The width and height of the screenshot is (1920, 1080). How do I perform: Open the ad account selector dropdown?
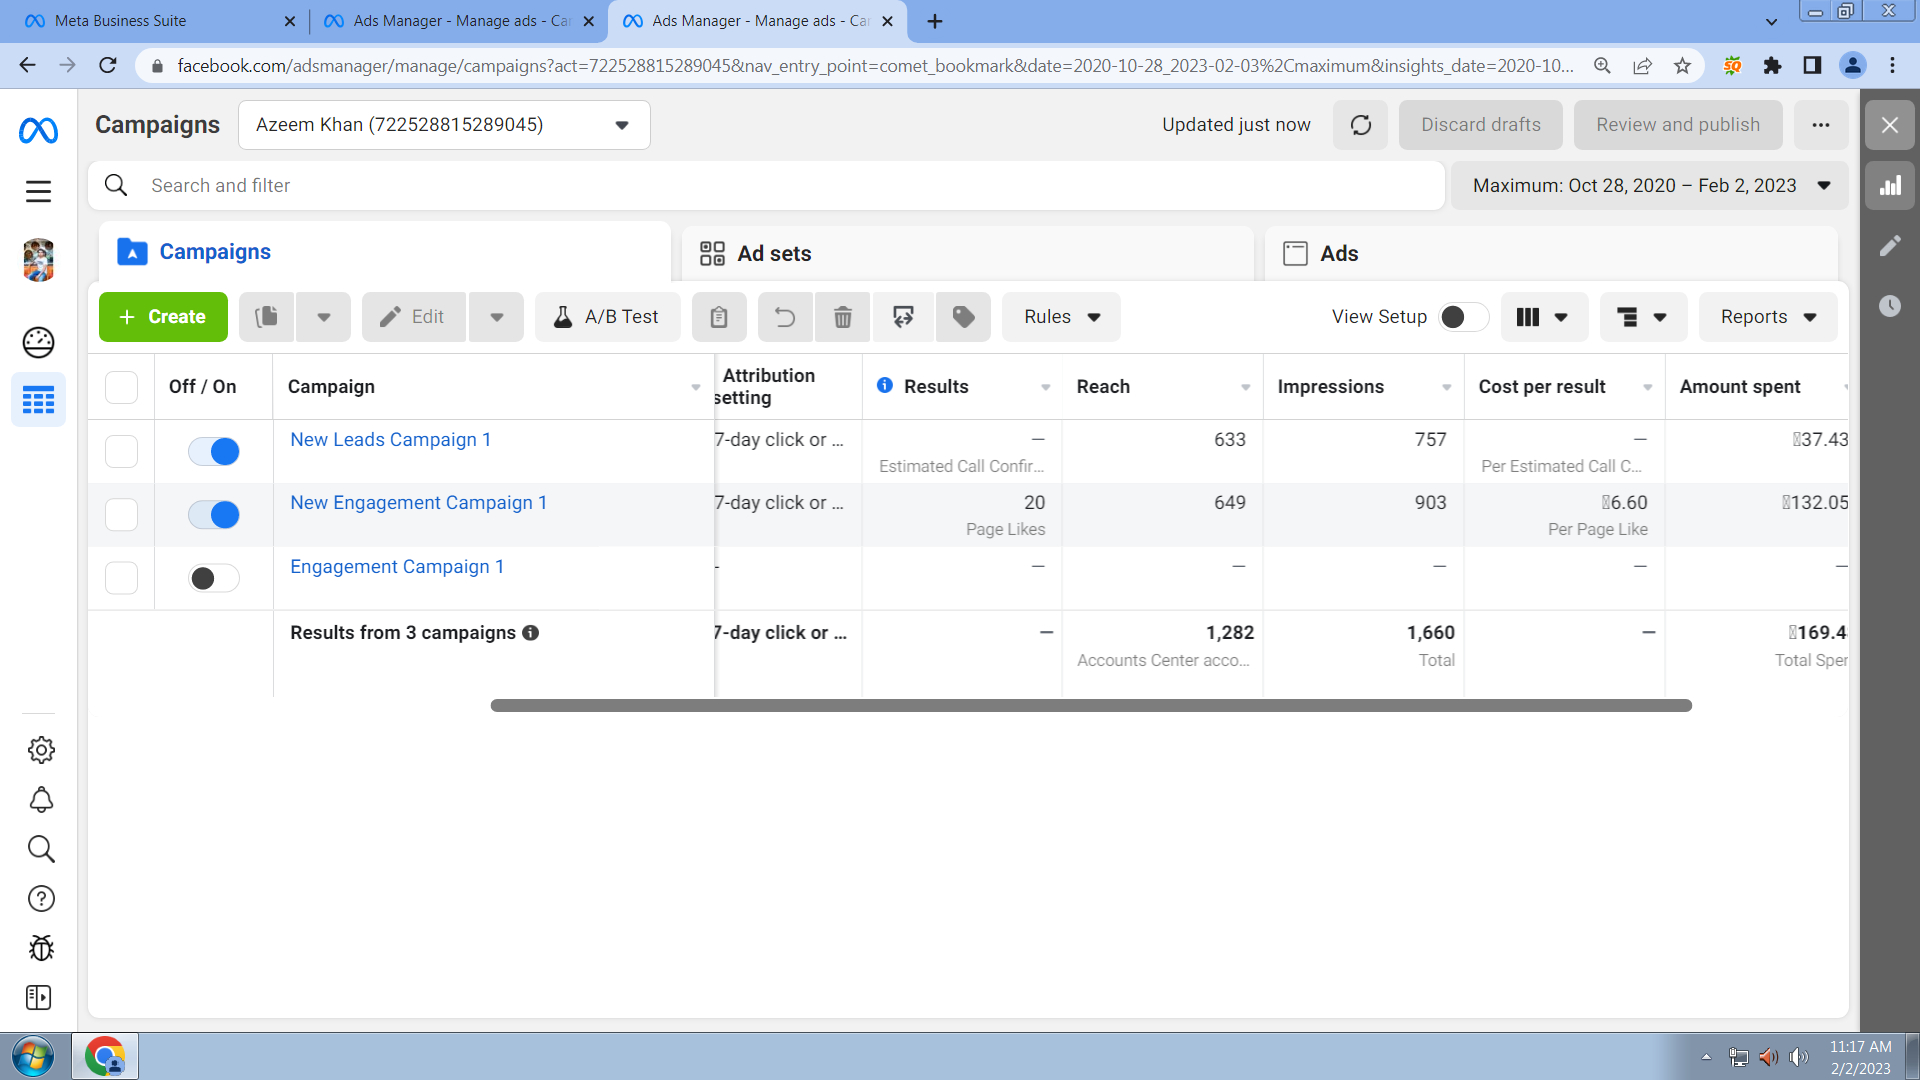click(x=444, y=125)
